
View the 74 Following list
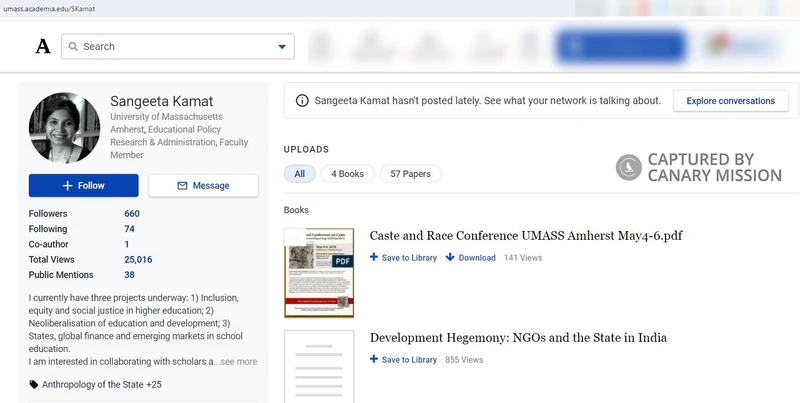coord(129,229)
